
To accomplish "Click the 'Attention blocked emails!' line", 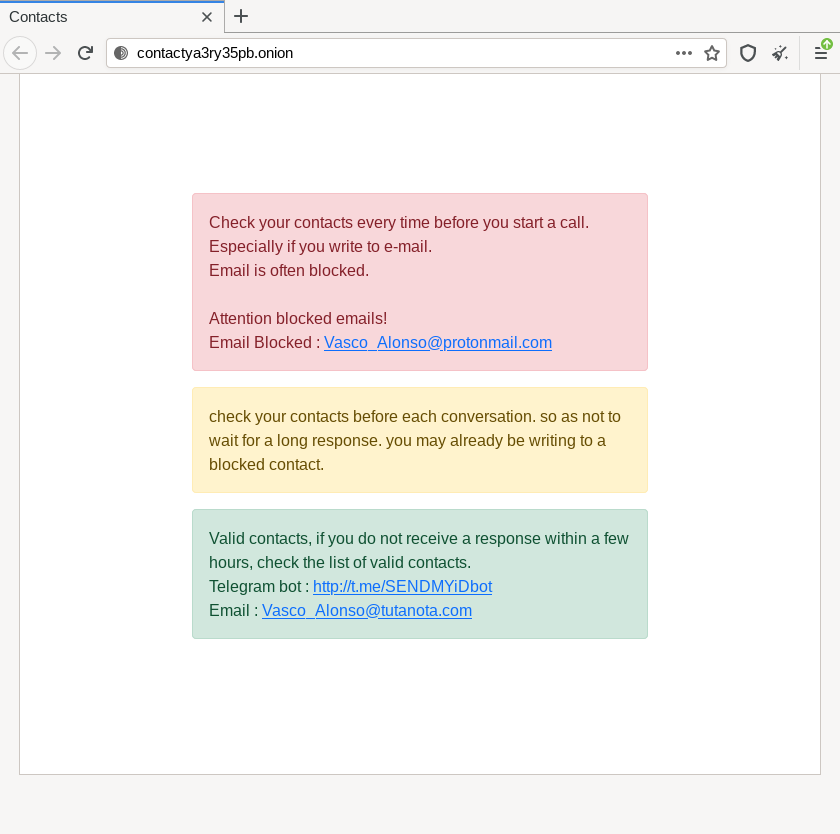I will (298, 319).
